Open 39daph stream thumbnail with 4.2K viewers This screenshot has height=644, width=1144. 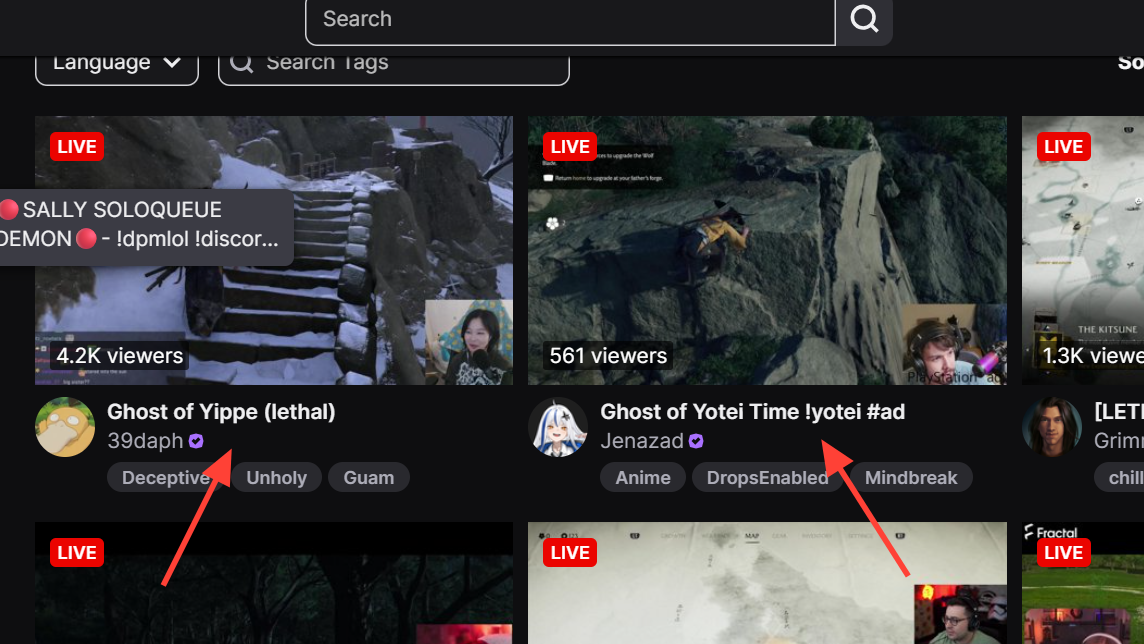click(x=274, y=250)
